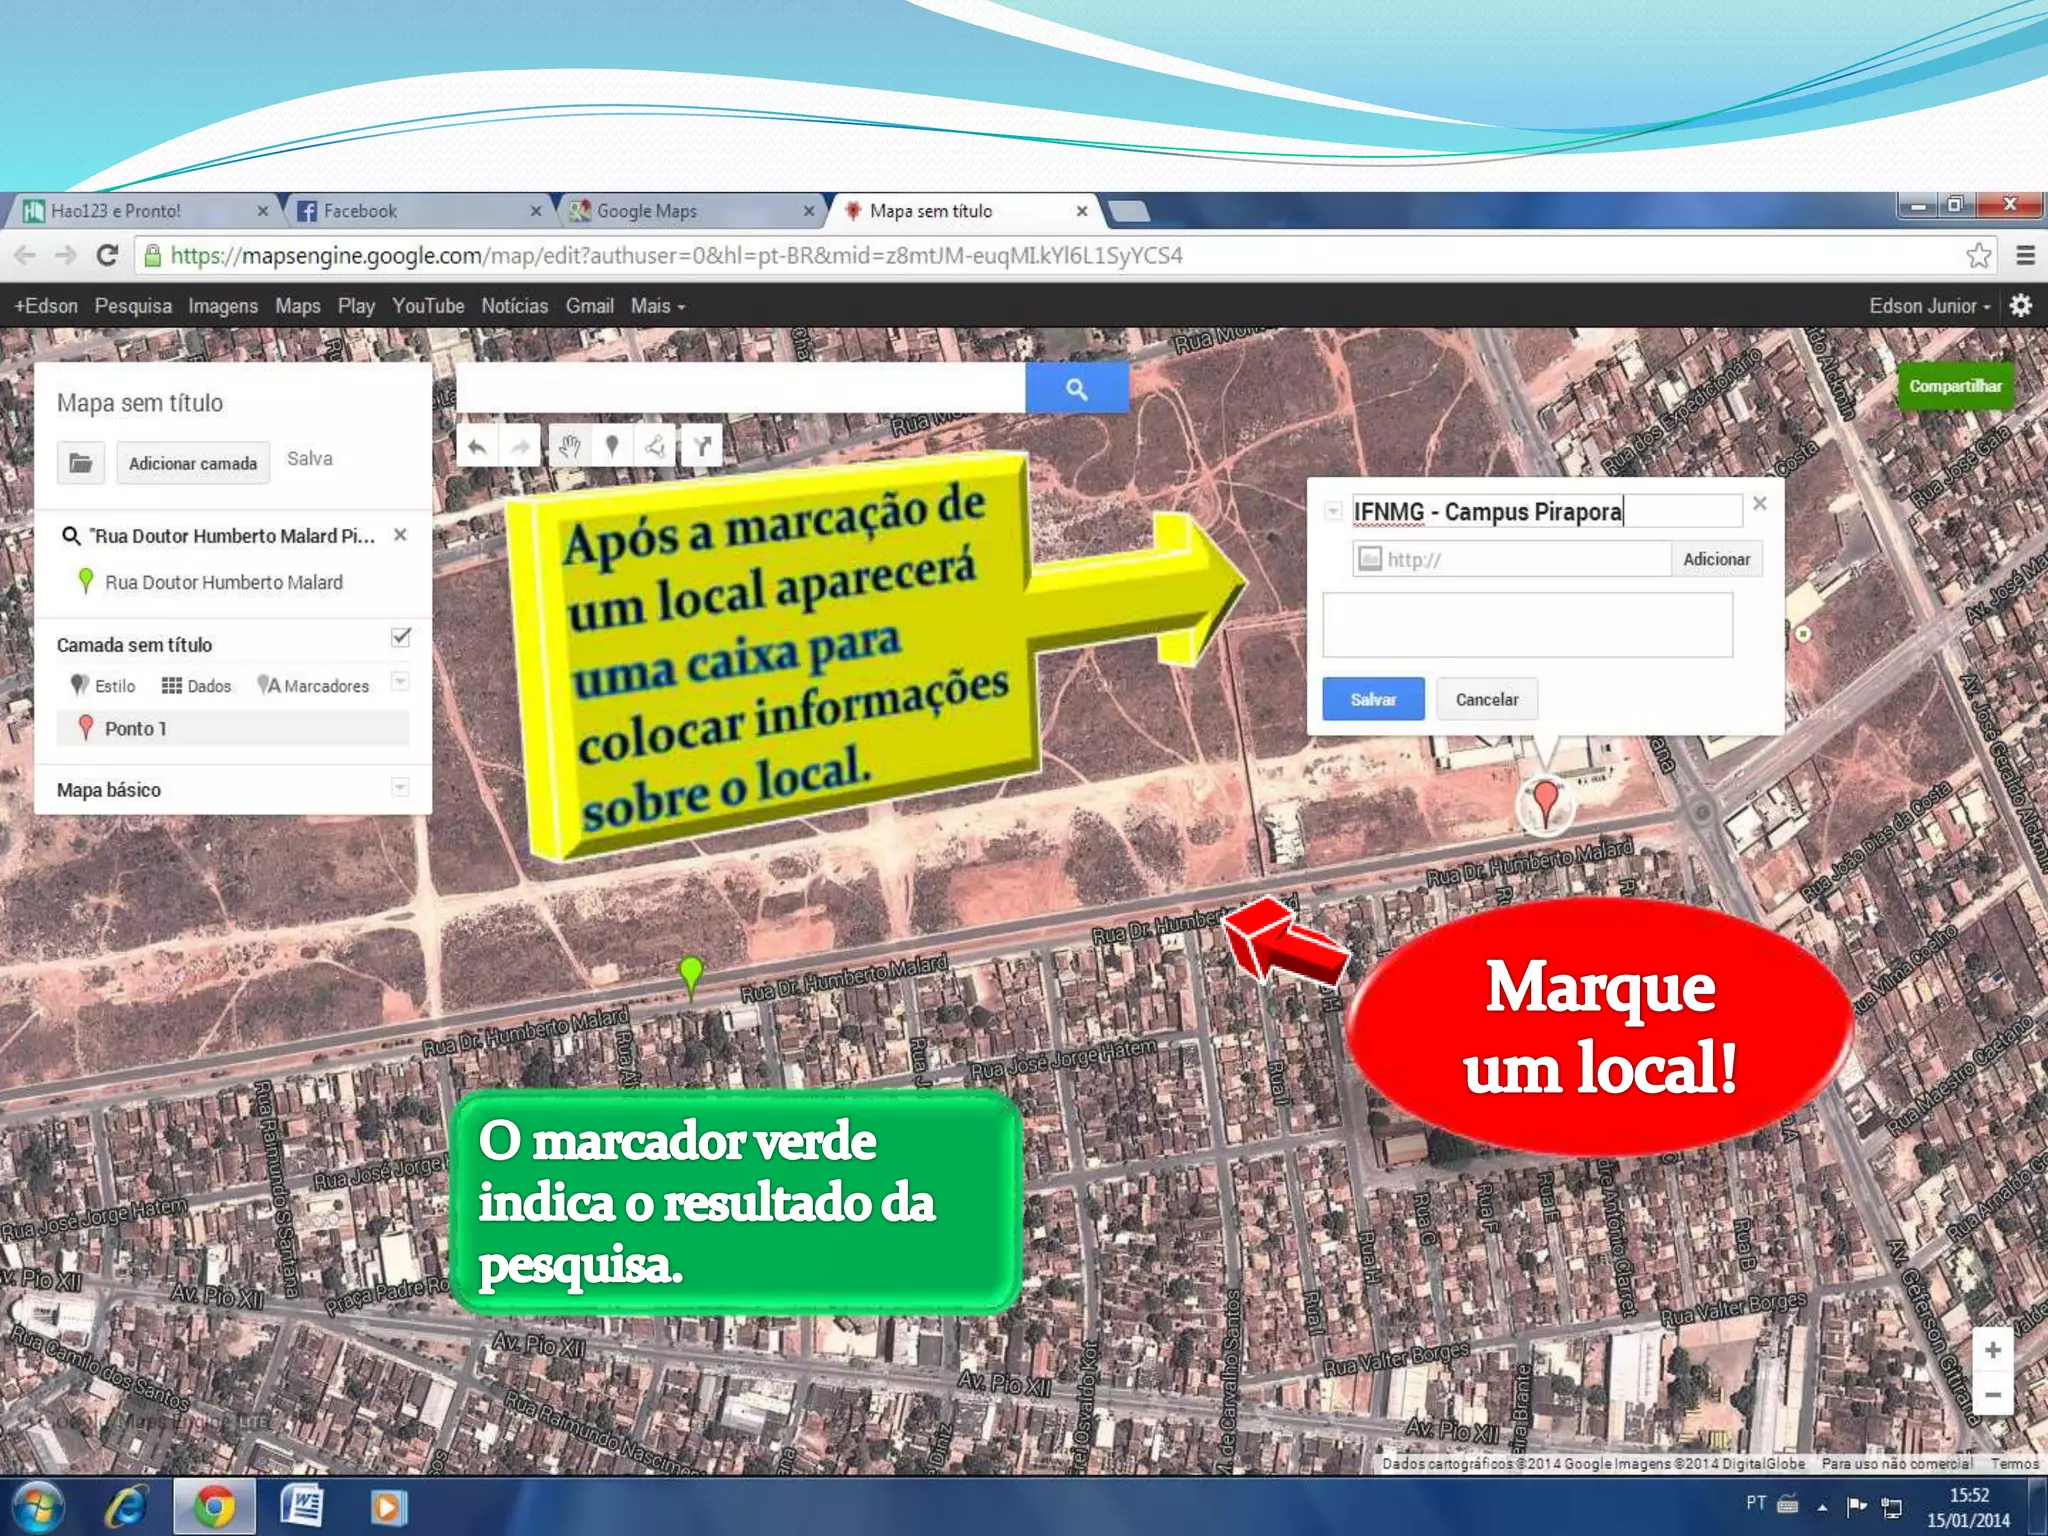Click the blue Salvar button
This screenshot has height=1536, width=2048.
(x=1372, y=699)
